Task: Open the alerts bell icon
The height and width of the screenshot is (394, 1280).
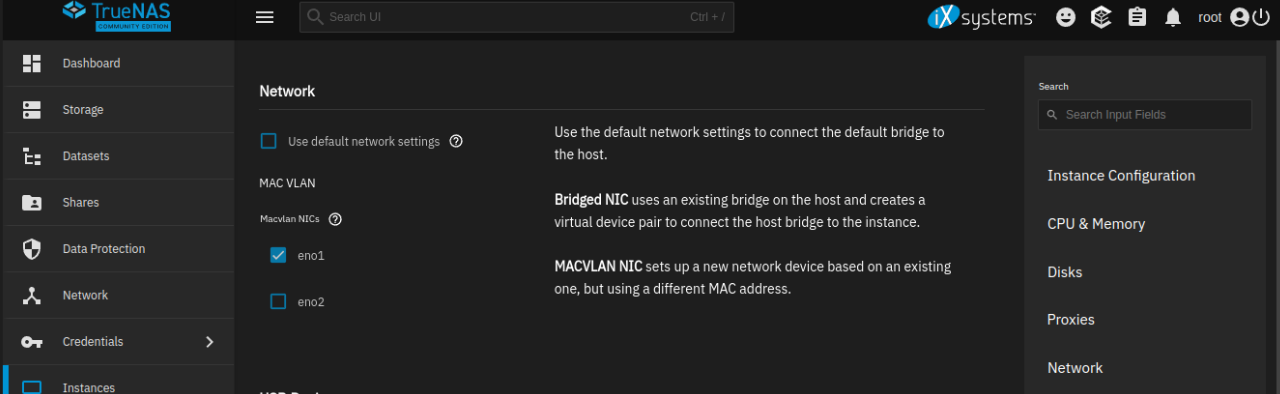Action: pos(1173,17)
